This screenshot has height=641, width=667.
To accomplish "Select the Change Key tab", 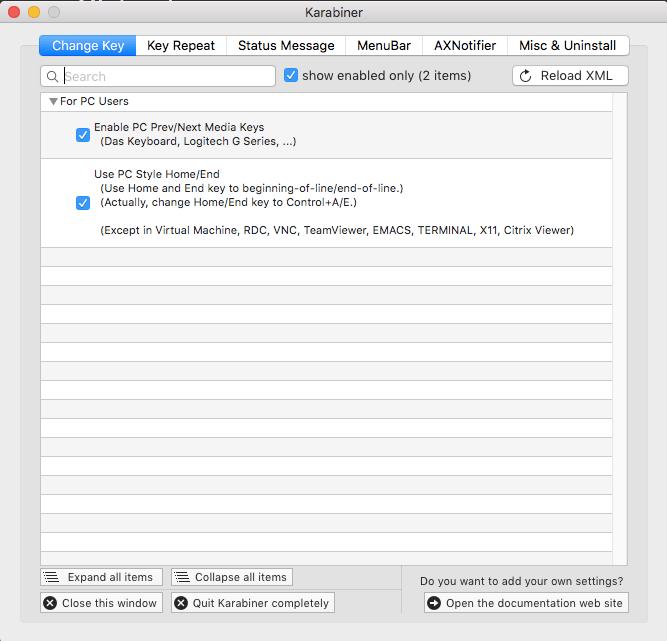I will point(88,46).
